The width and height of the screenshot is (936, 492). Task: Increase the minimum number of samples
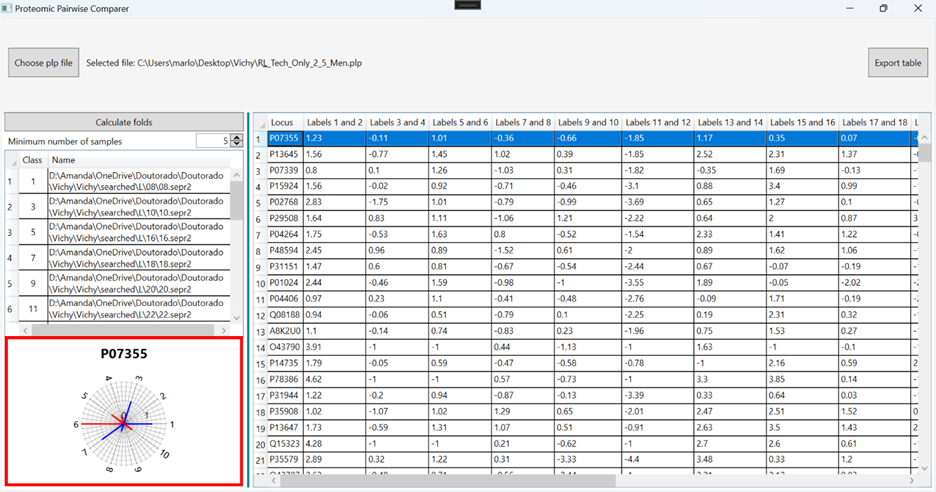(x=237, y=137)
